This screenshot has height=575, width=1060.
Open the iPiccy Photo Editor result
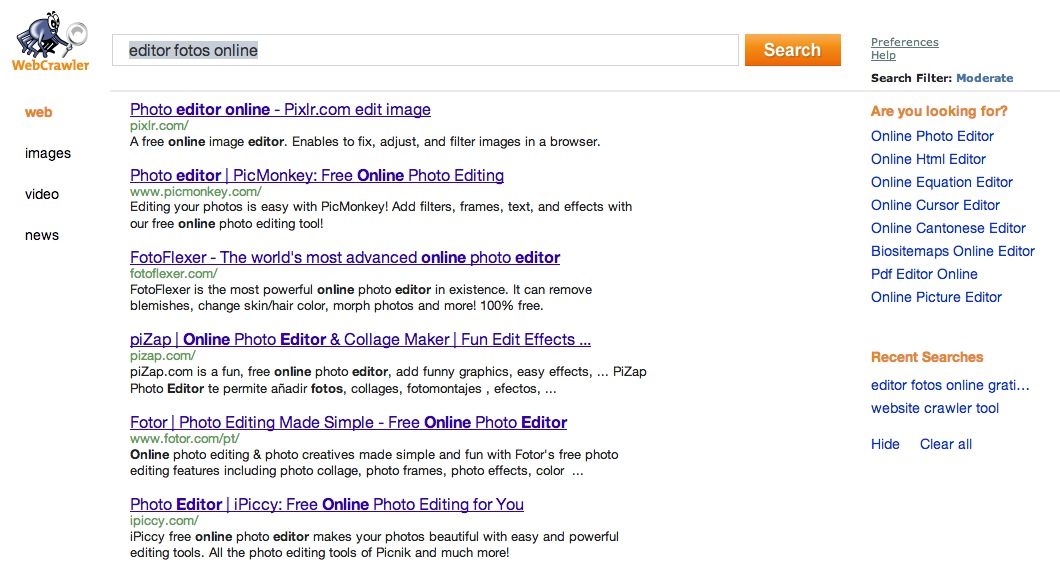(326, 504)
